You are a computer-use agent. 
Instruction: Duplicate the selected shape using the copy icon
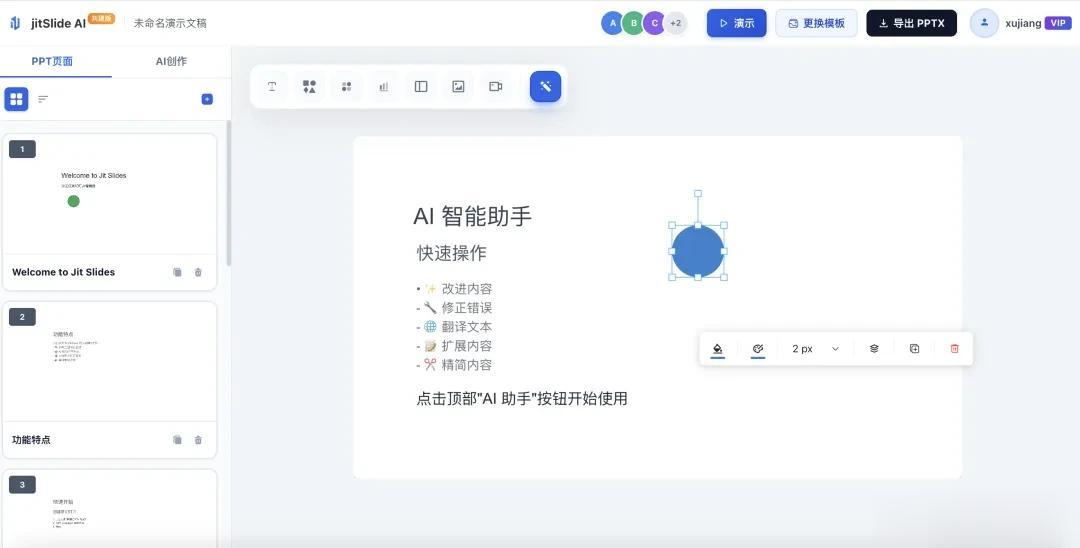pos(914,348)
